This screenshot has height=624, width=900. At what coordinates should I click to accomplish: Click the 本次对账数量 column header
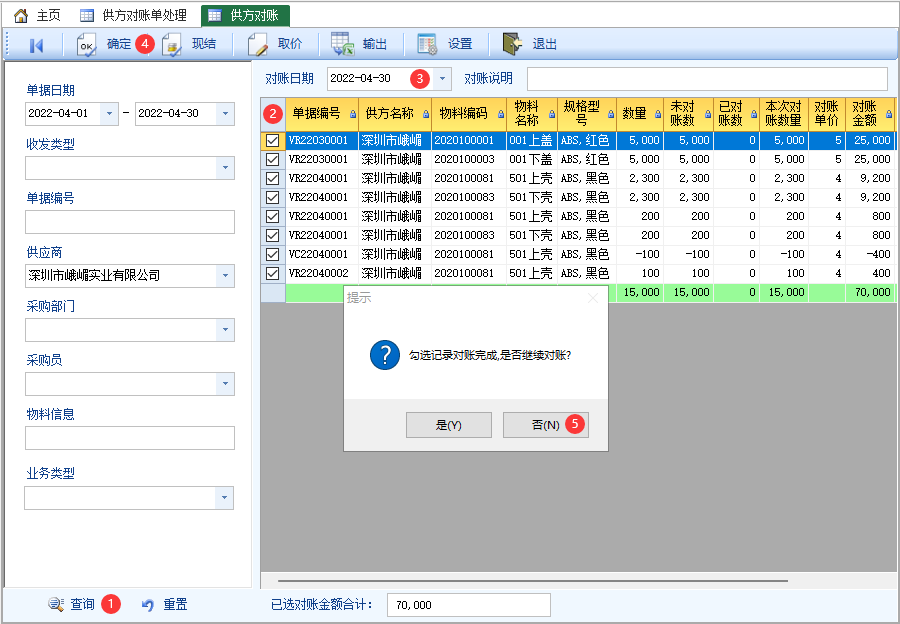pyautogui.click(x=783, y=114)
